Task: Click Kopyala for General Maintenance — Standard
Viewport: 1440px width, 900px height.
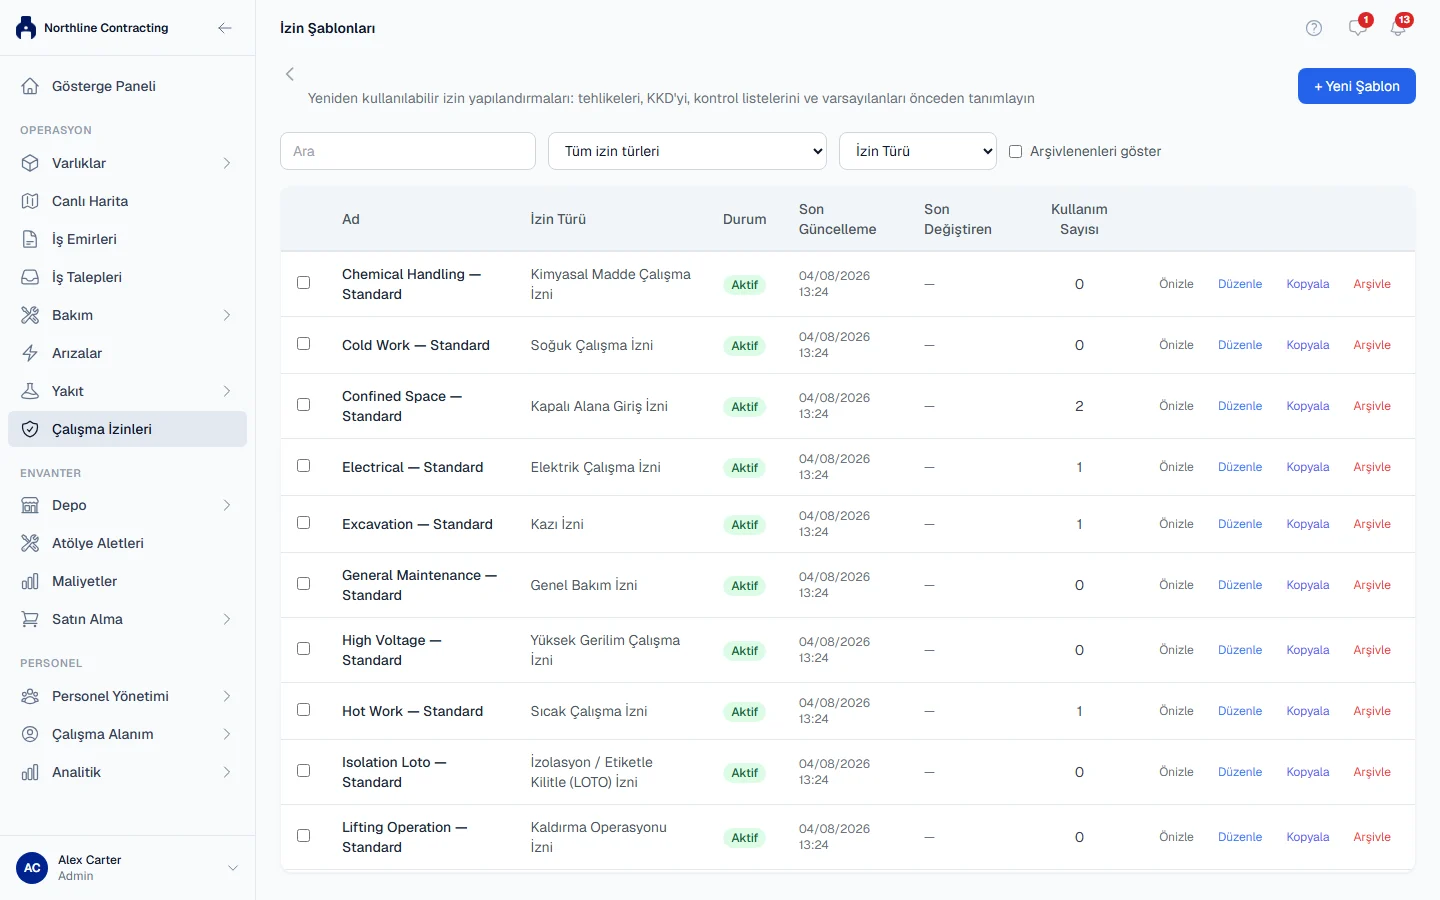Action: (x=1308, y=585)
